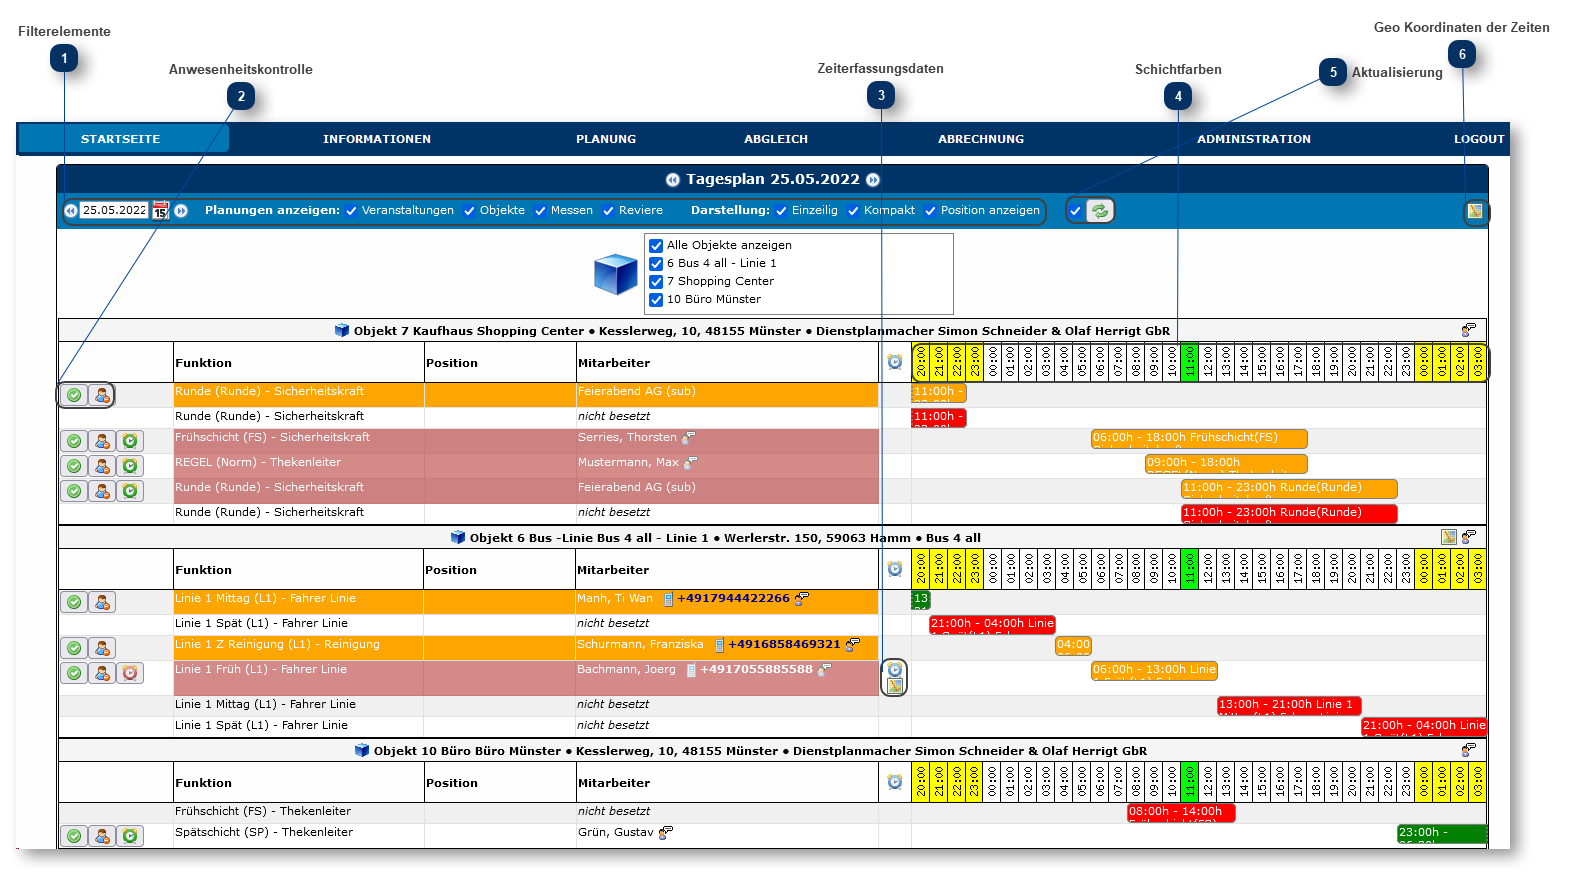This screenshot has width=1584, height=875.
Task: Open the Informationen menu
Action: [377, 139]
